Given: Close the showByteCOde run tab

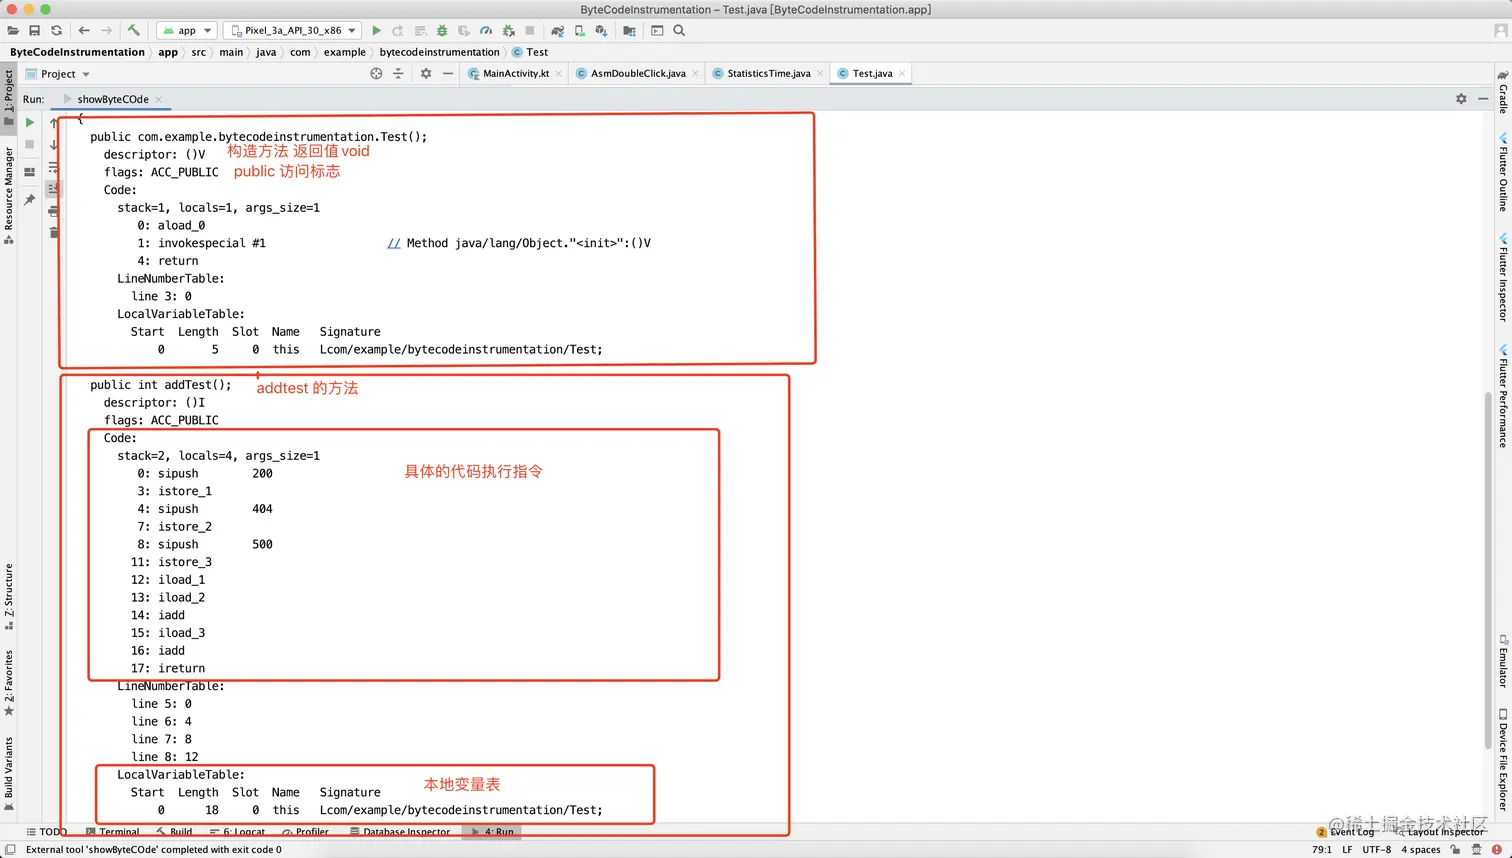Looking at the screenshot, I should 159,99.
